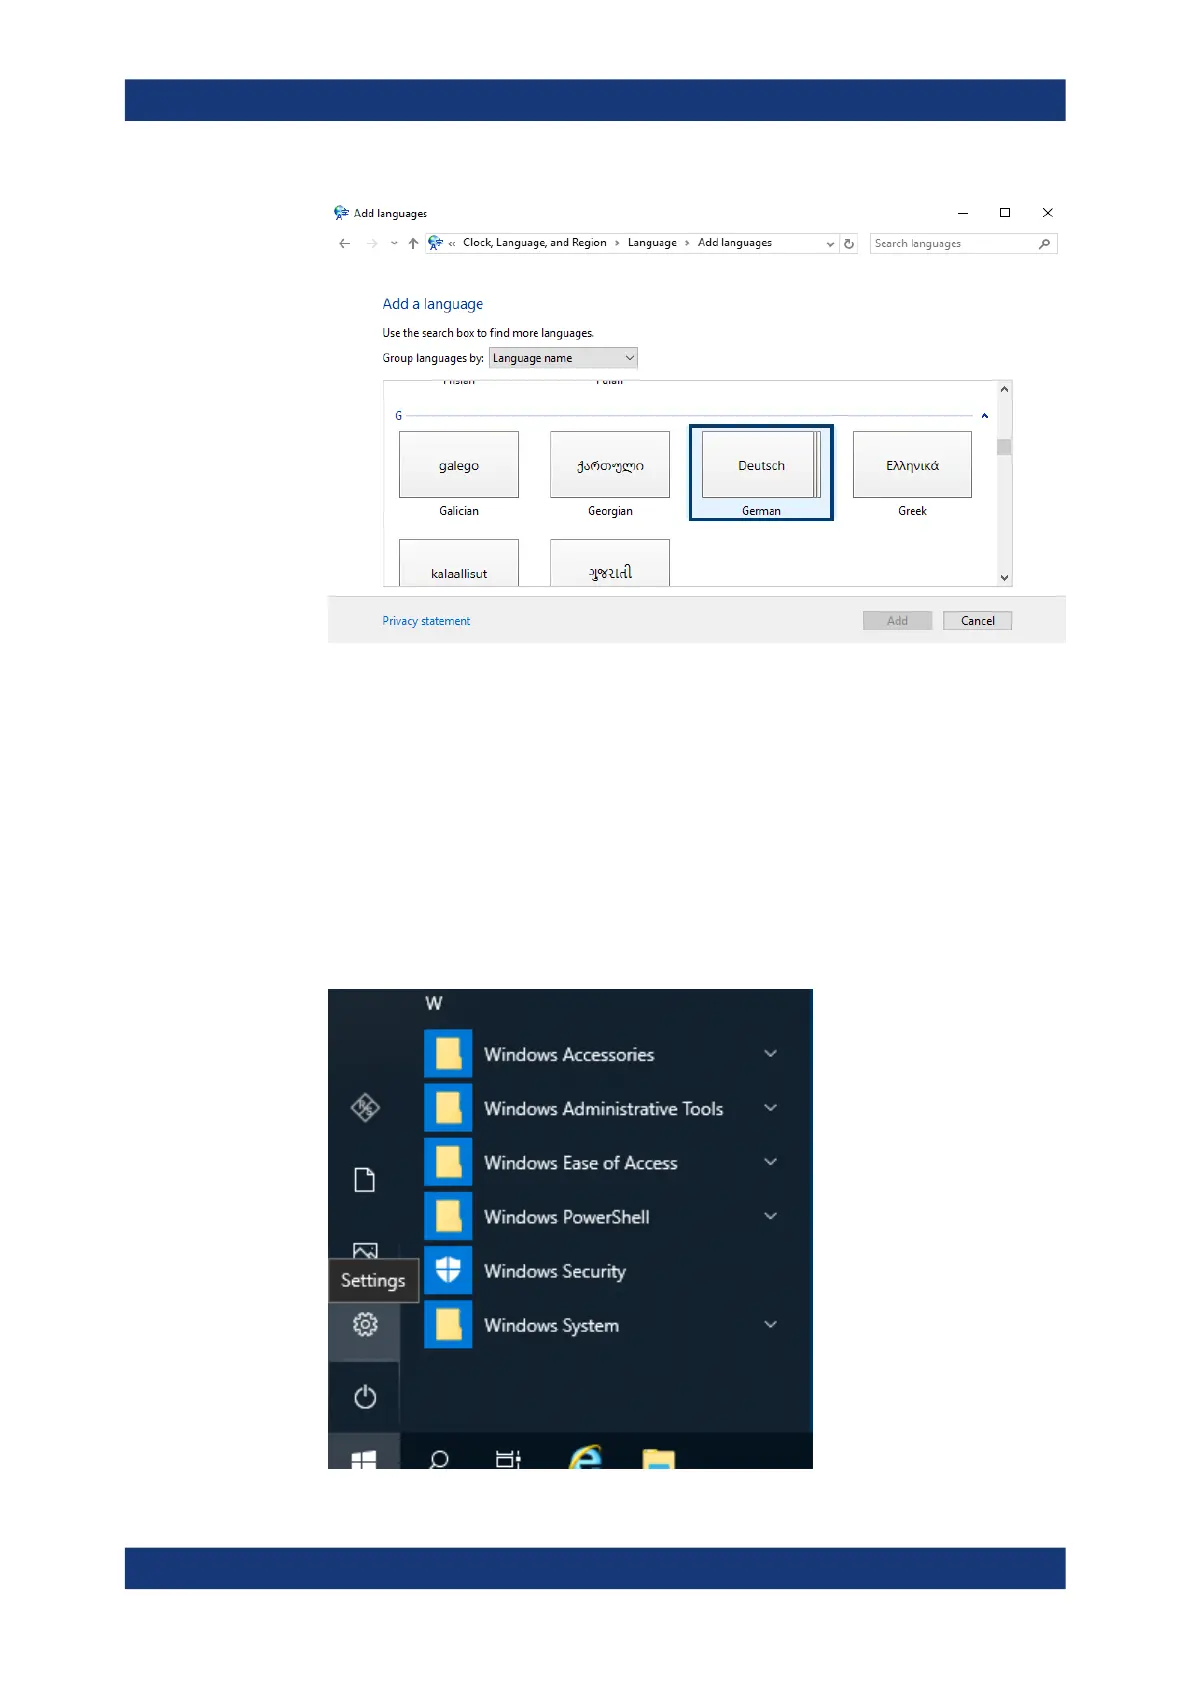This screenshot has width=1191, height=1684.
Task: Click the Windows Start button on taskbar
Action: tap(364, 1459)
